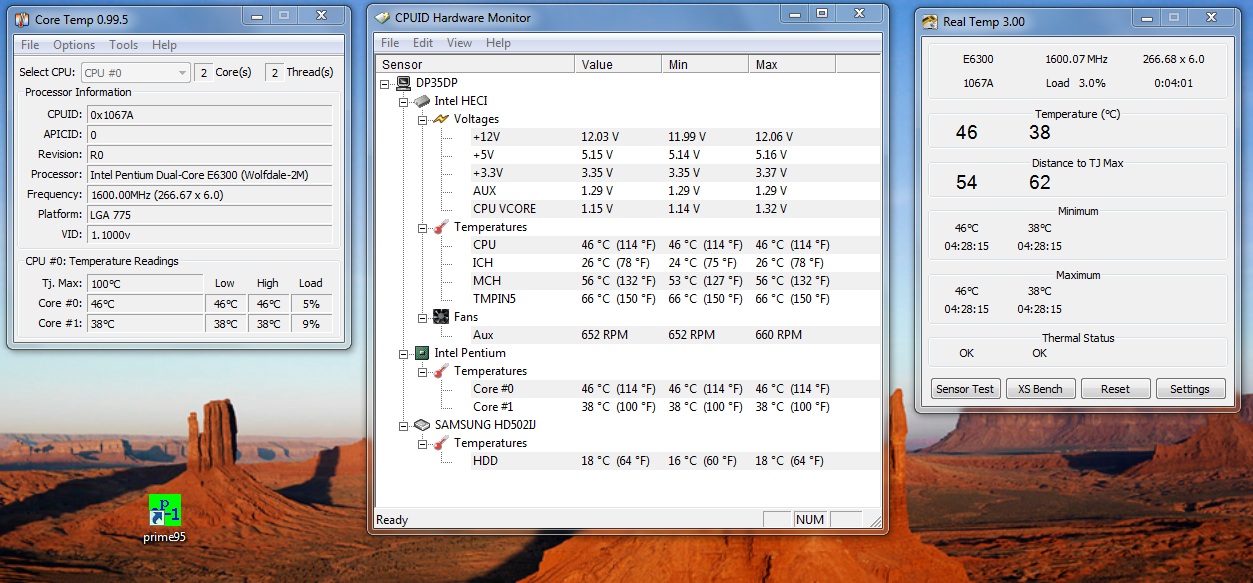Viewport: 1253px width, 583px height.
Task: Collapse the SAMSUNG HD502IJ node
Action: (404, 425)
